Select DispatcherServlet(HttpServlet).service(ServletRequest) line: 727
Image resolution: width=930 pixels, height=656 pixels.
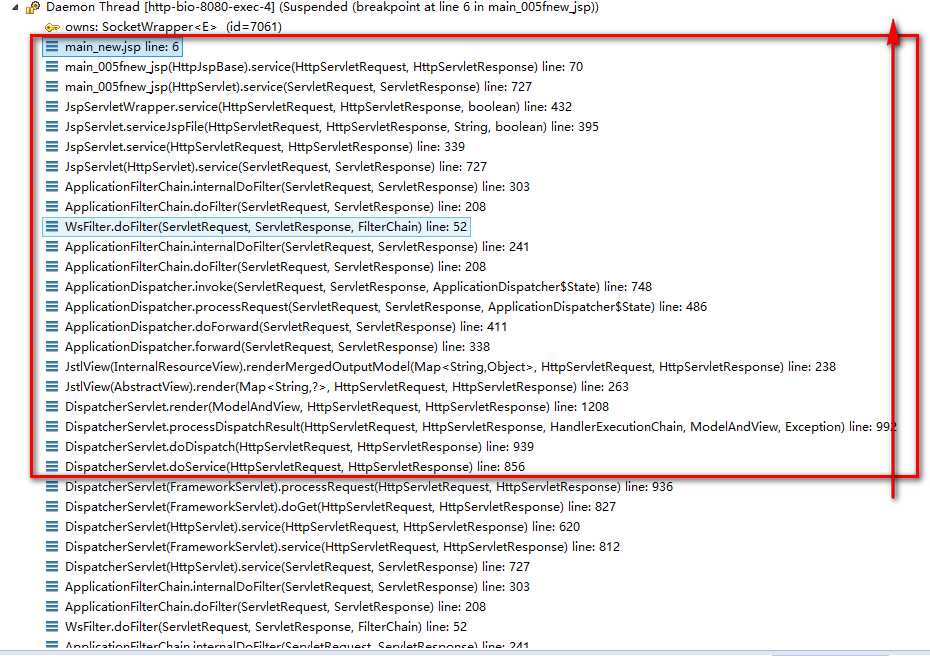tap(297, 567)
